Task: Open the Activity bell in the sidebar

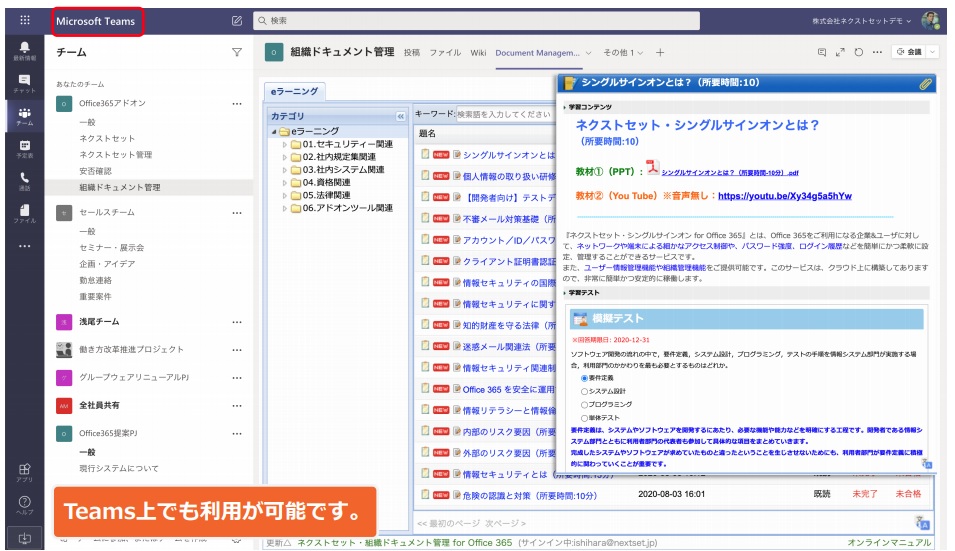Action: (x=24, y=49)
